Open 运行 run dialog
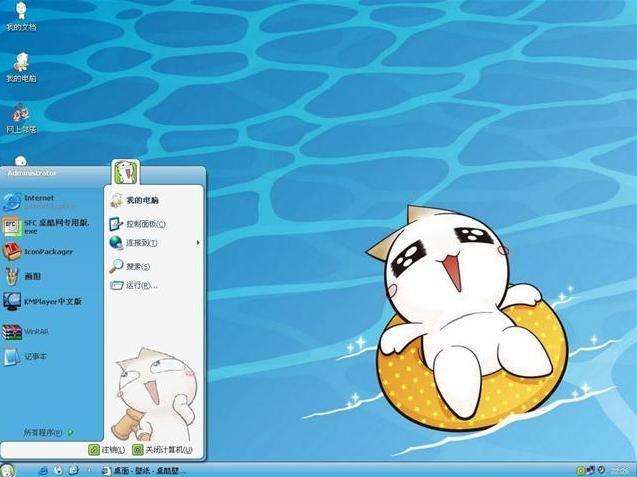This screenshot has width=637, height=477. point(140,285)
